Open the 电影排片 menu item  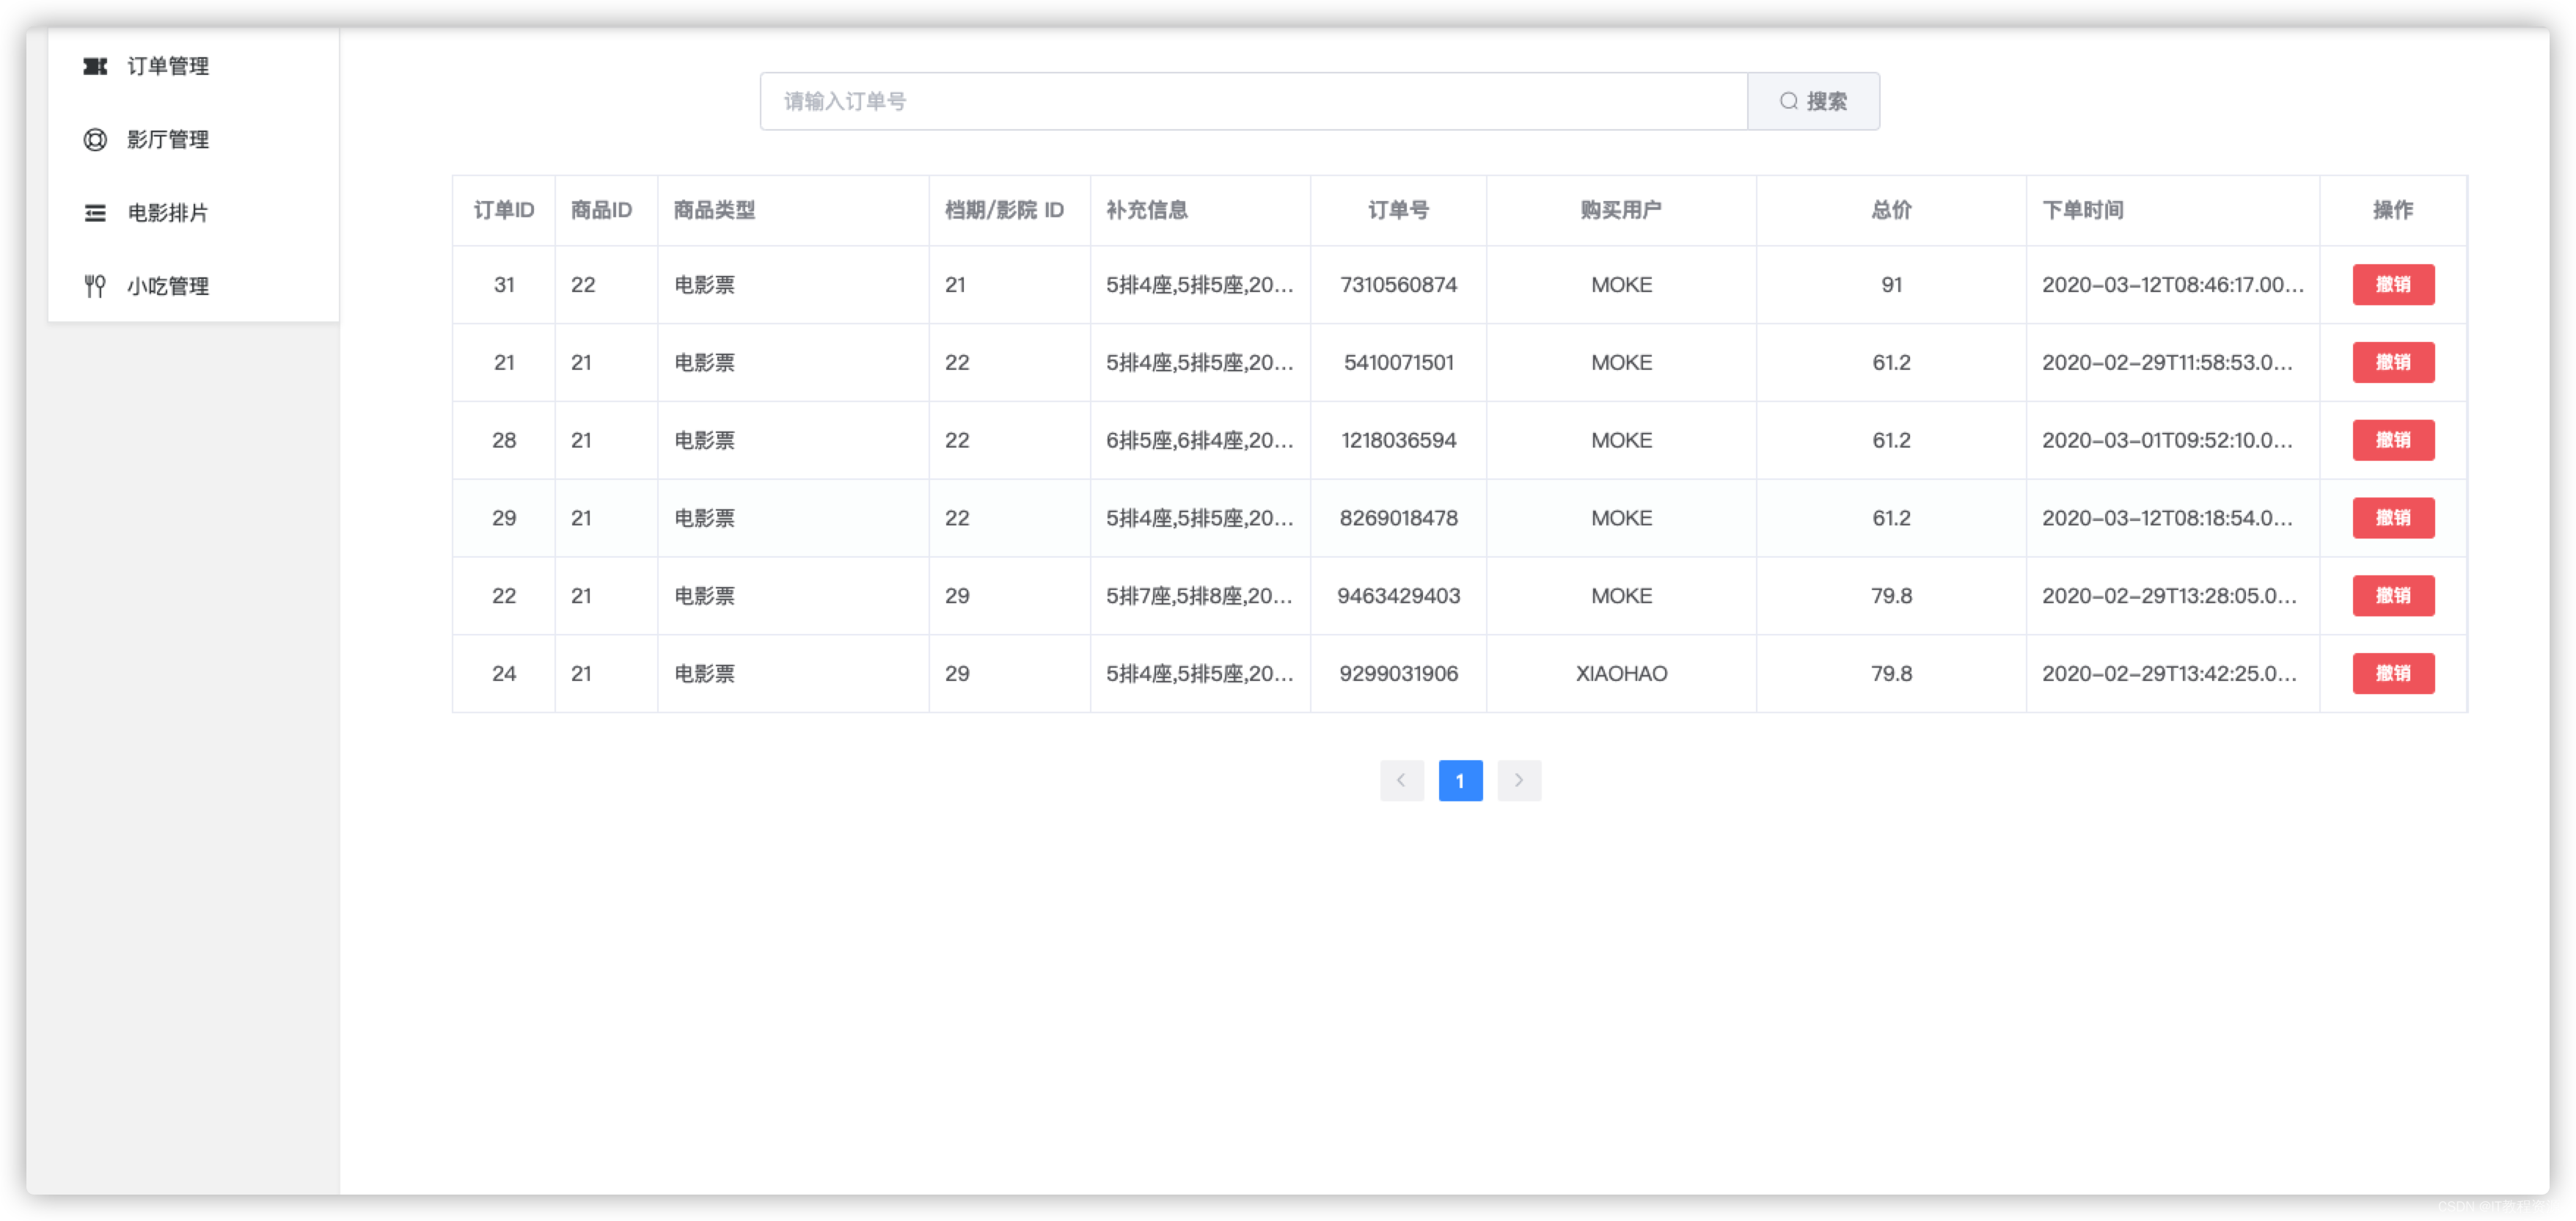coord(168,213)
